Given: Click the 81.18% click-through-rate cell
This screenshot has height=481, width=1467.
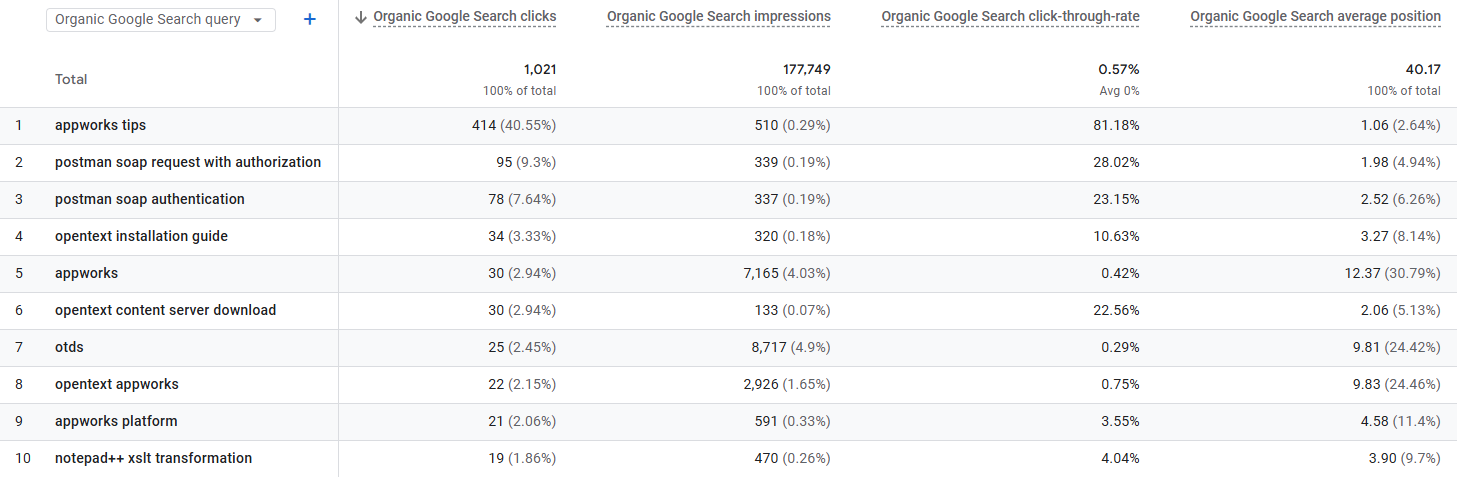Looking at the screenshot, I should [x=1117, y=126].
